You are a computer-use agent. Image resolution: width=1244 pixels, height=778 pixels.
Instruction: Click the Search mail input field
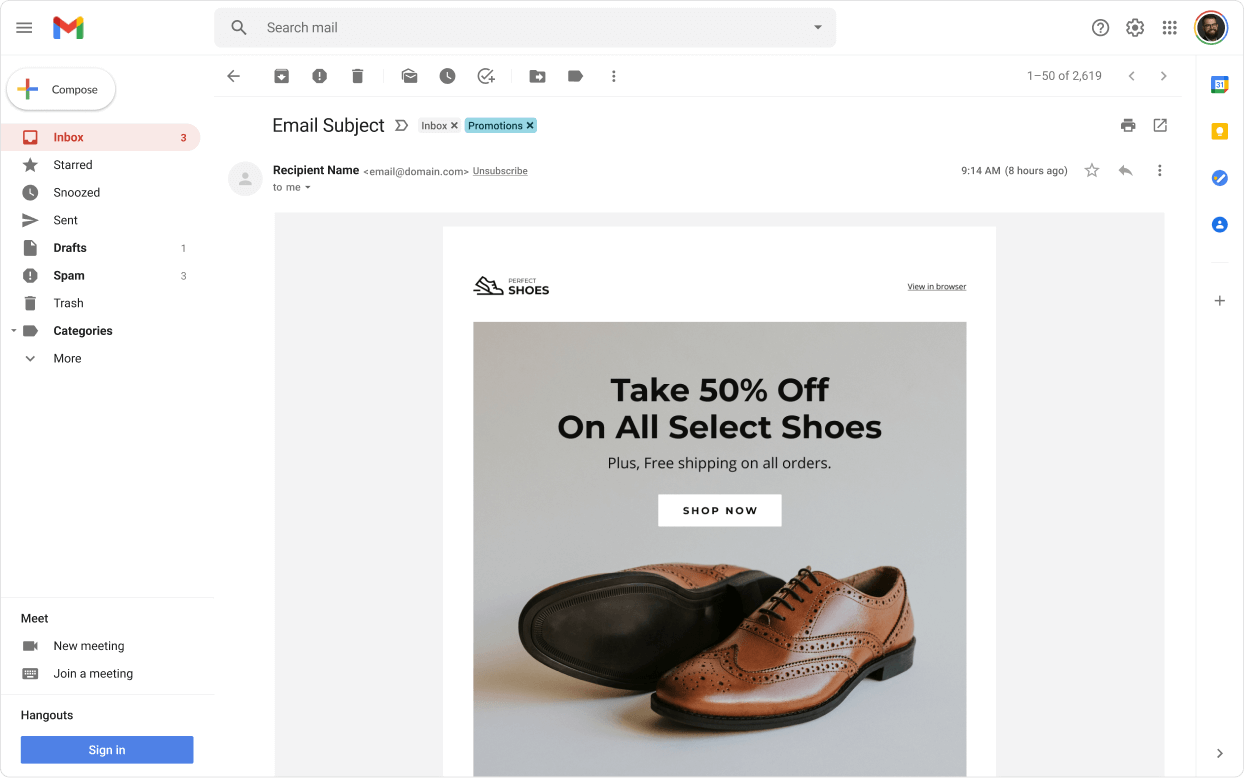pyautogui.click(x=500, y=27)
